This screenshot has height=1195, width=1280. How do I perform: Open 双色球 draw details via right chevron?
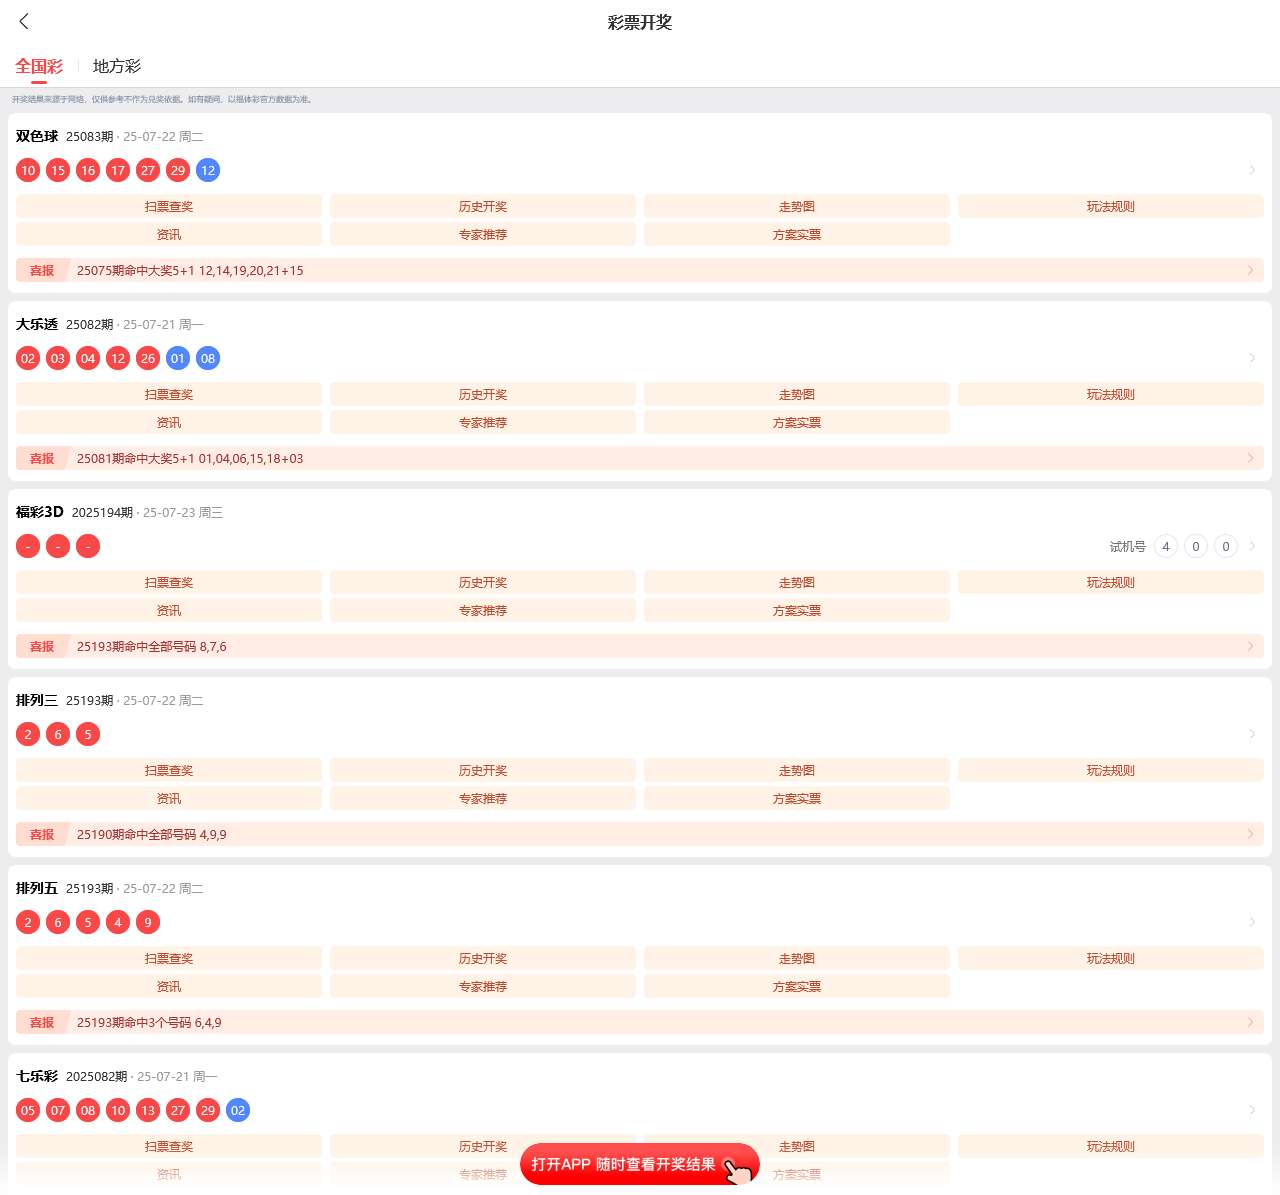point(1252,170)
